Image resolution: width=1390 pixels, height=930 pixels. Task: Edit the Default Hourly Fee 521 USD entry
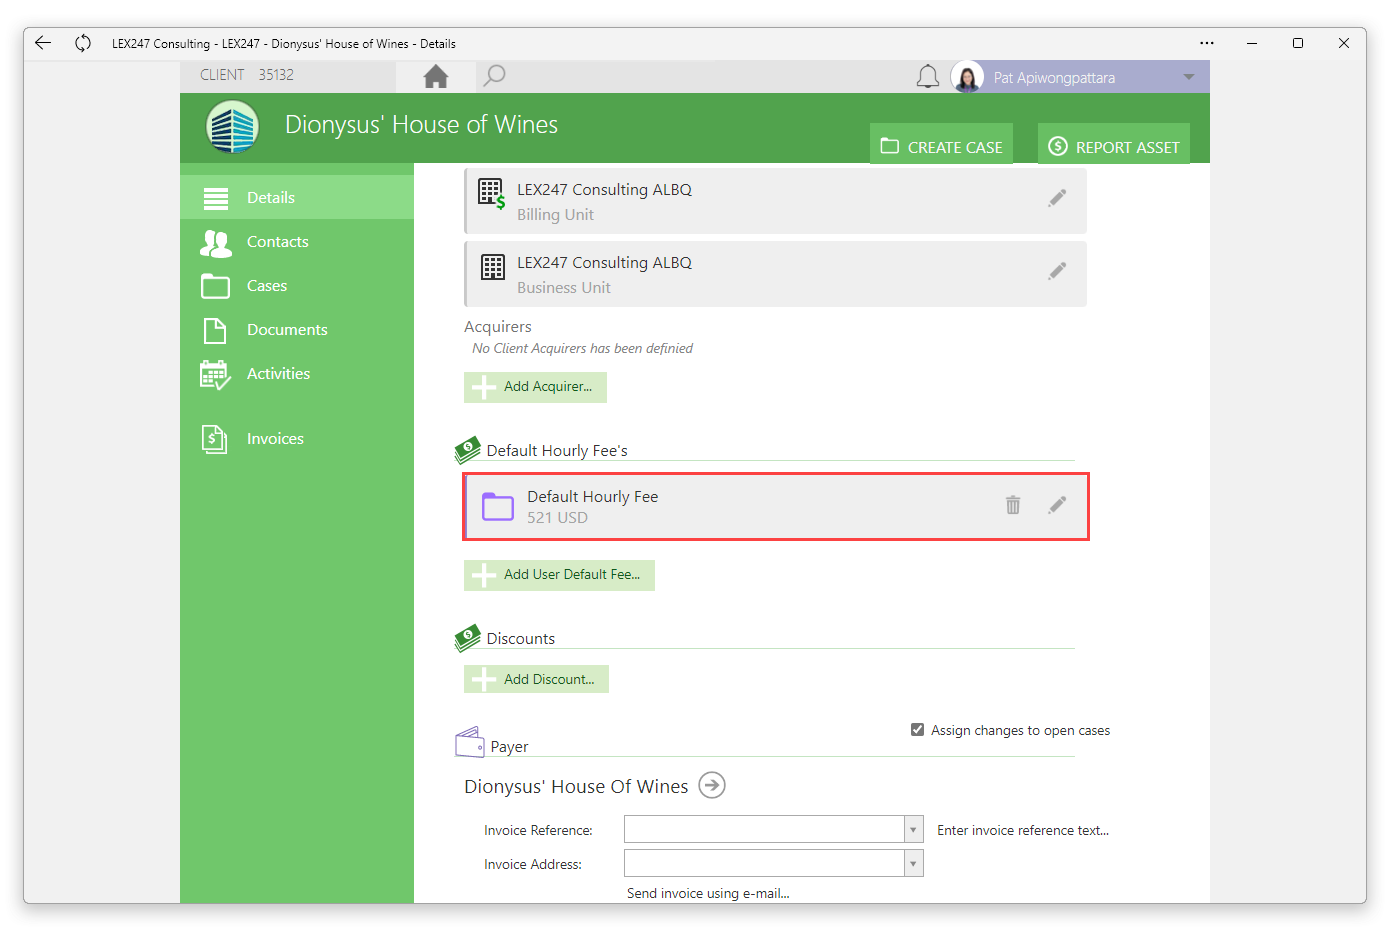(1057, 505)
